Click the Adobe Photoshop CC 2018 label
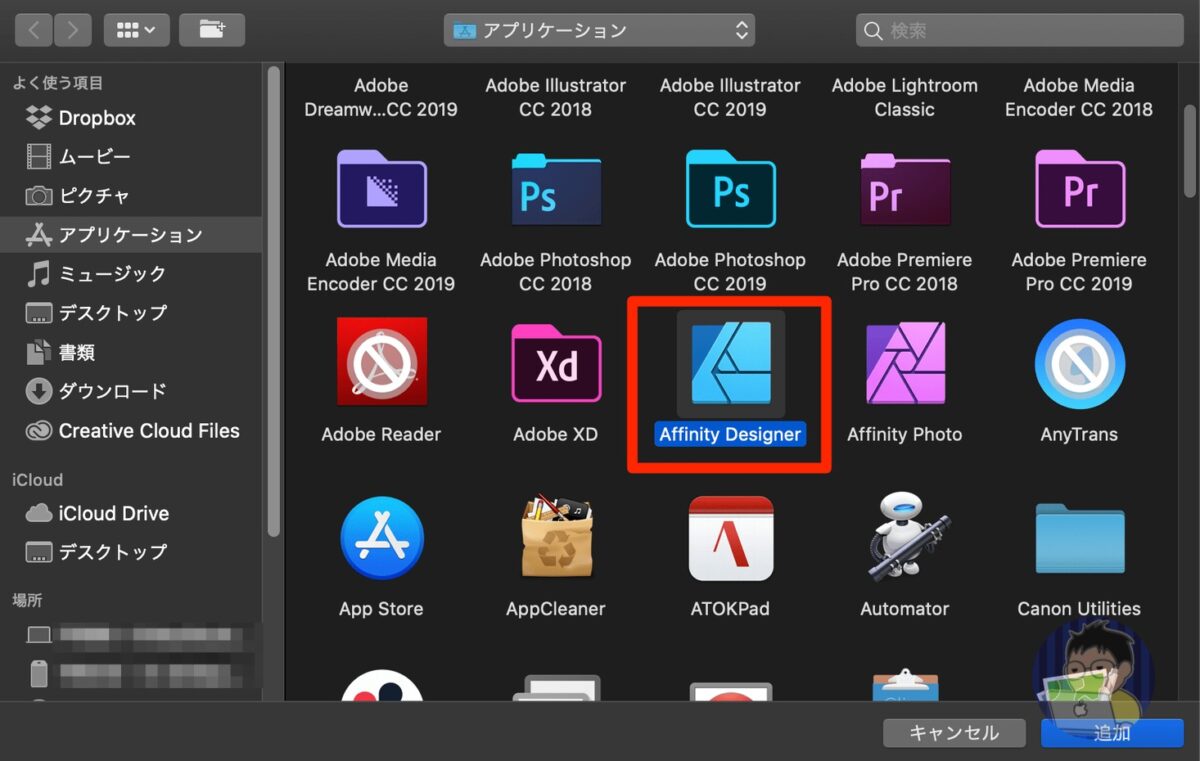The width and height of the screenshot is (1200, 761). 556,272
